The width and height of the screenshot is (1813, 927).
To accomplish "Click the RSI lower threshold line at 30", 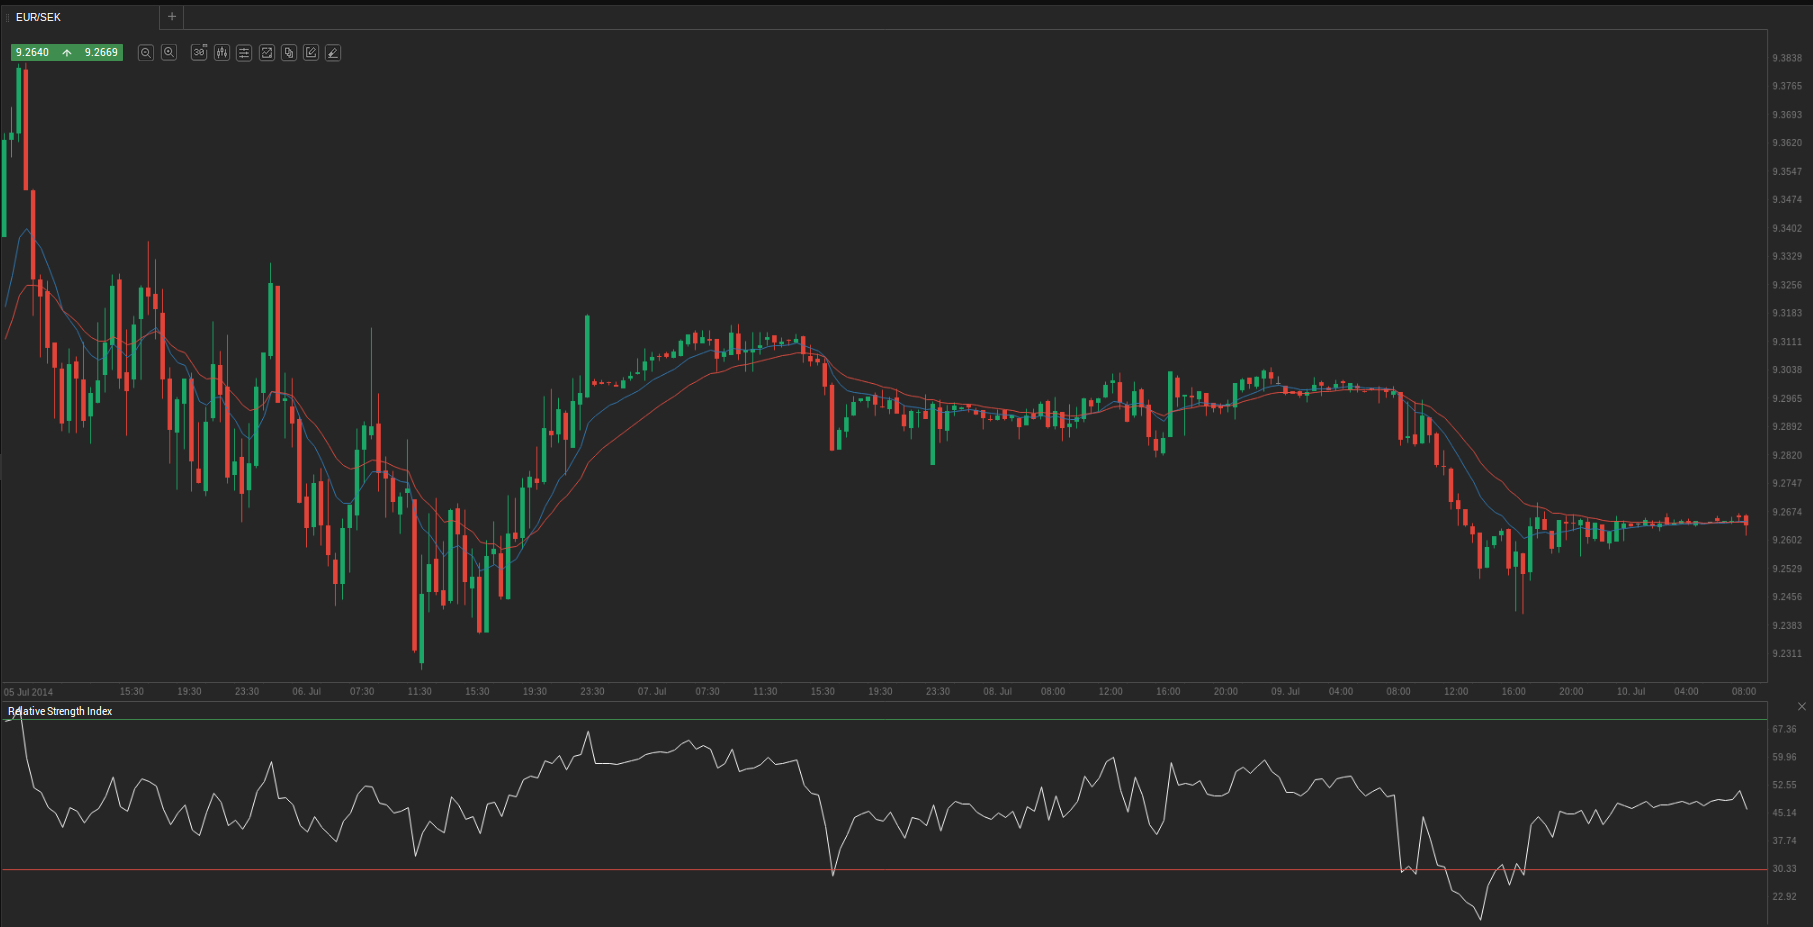I will [x=900, y=869].
